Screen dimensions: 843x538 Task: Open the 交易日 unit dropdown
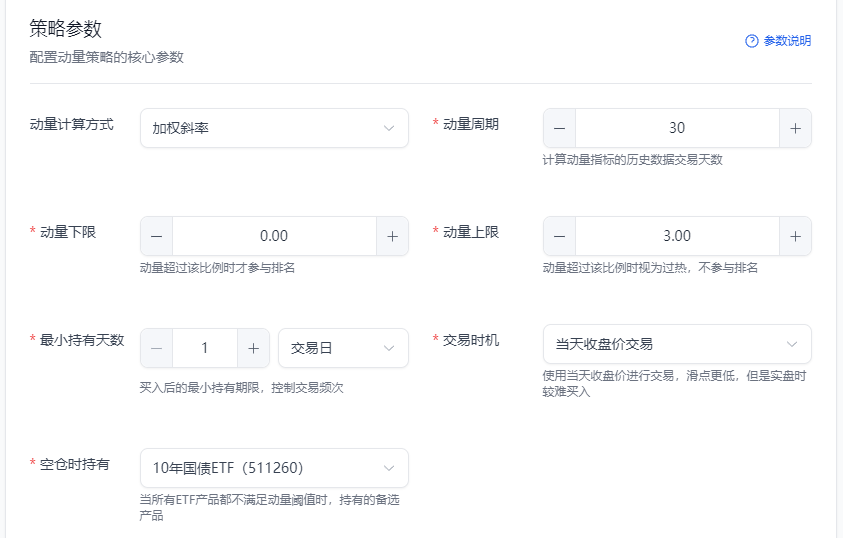pos(342,348)
